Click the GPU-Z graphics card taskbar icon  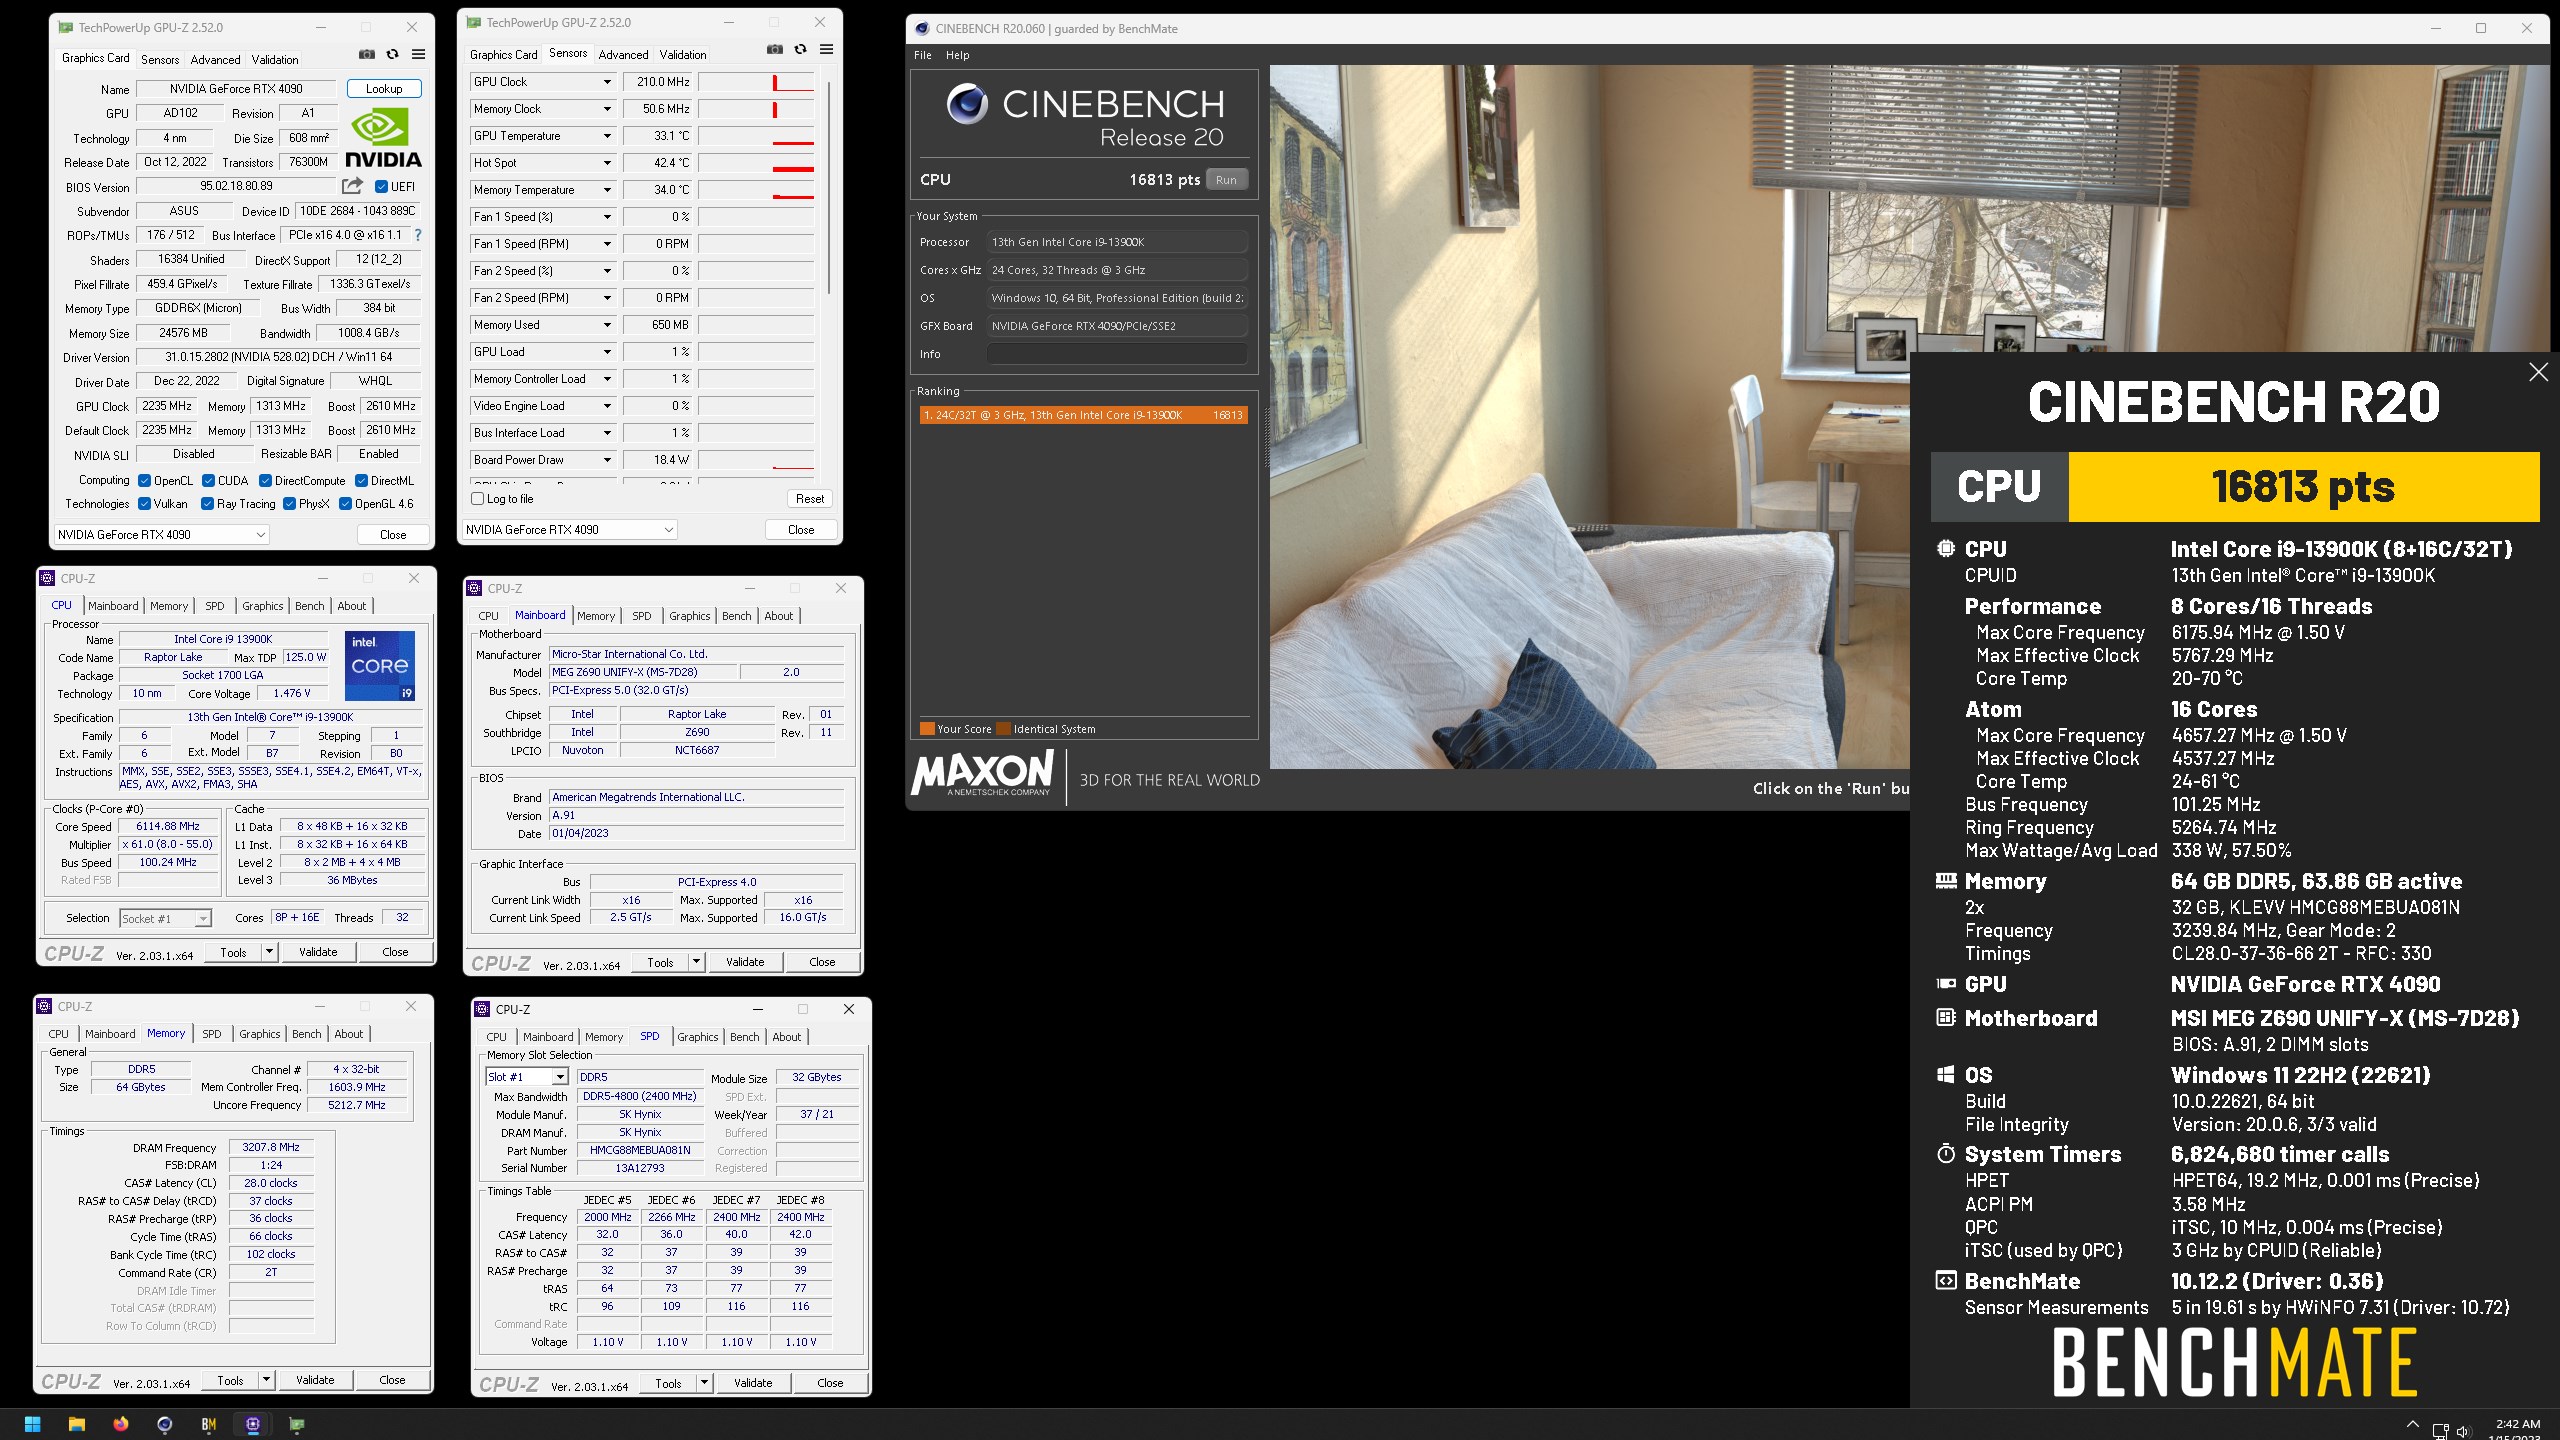[x=297, y=1424]
